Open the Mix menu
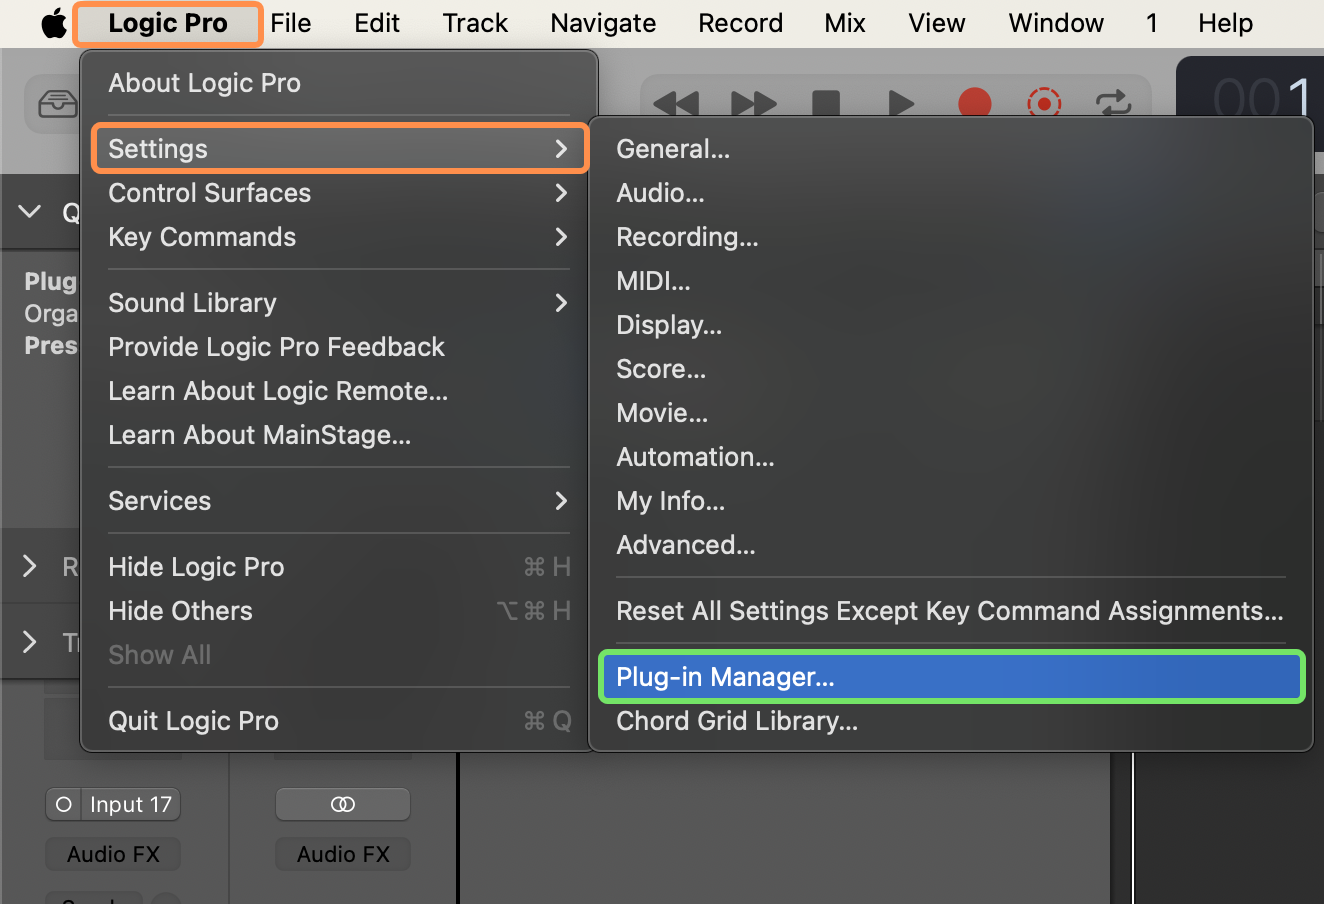Image resolution: width=1324 pixels, height=904 pixels. pyautogui.click(x=844, y=22)
